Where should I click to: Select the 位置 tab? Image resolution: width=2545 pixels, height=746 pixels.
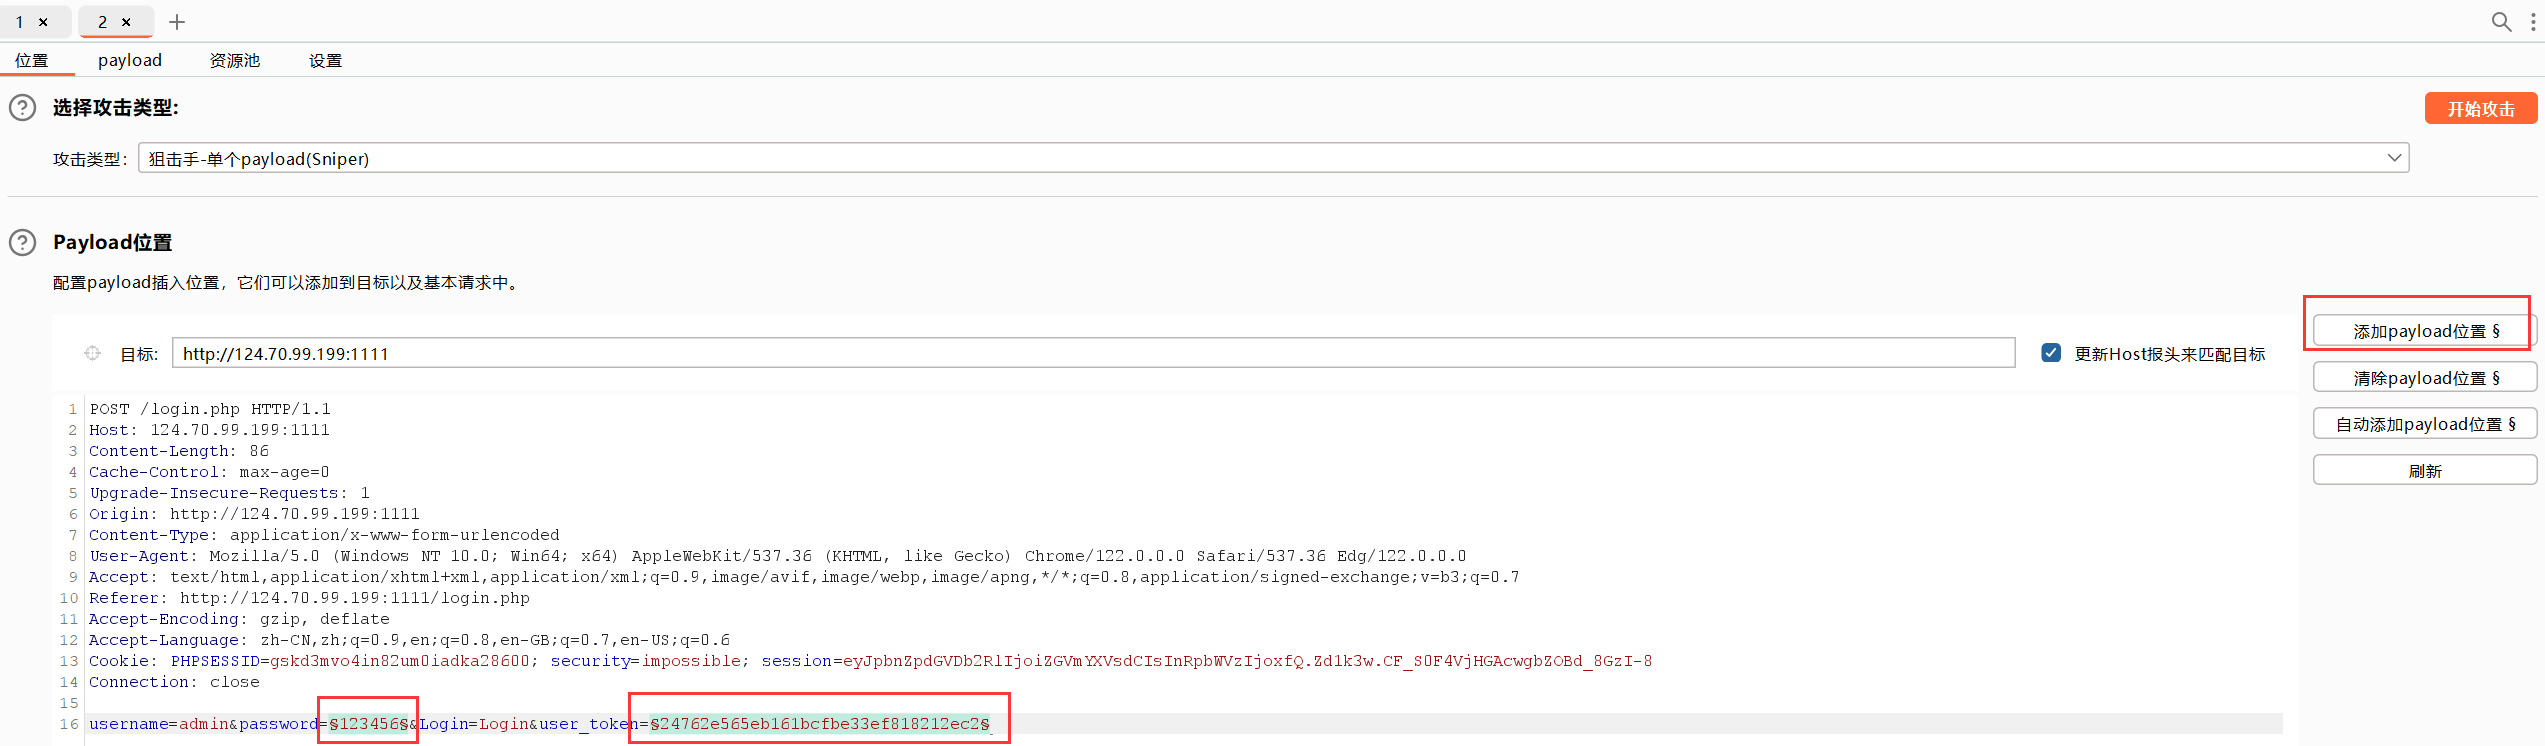point(32,61)
